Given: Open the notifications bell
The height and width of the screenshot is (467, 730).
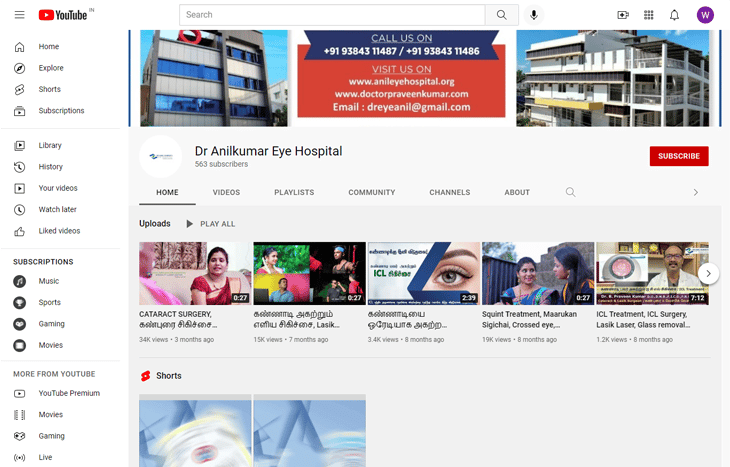Looking at the screenshot, I should (x=674, y=15).
